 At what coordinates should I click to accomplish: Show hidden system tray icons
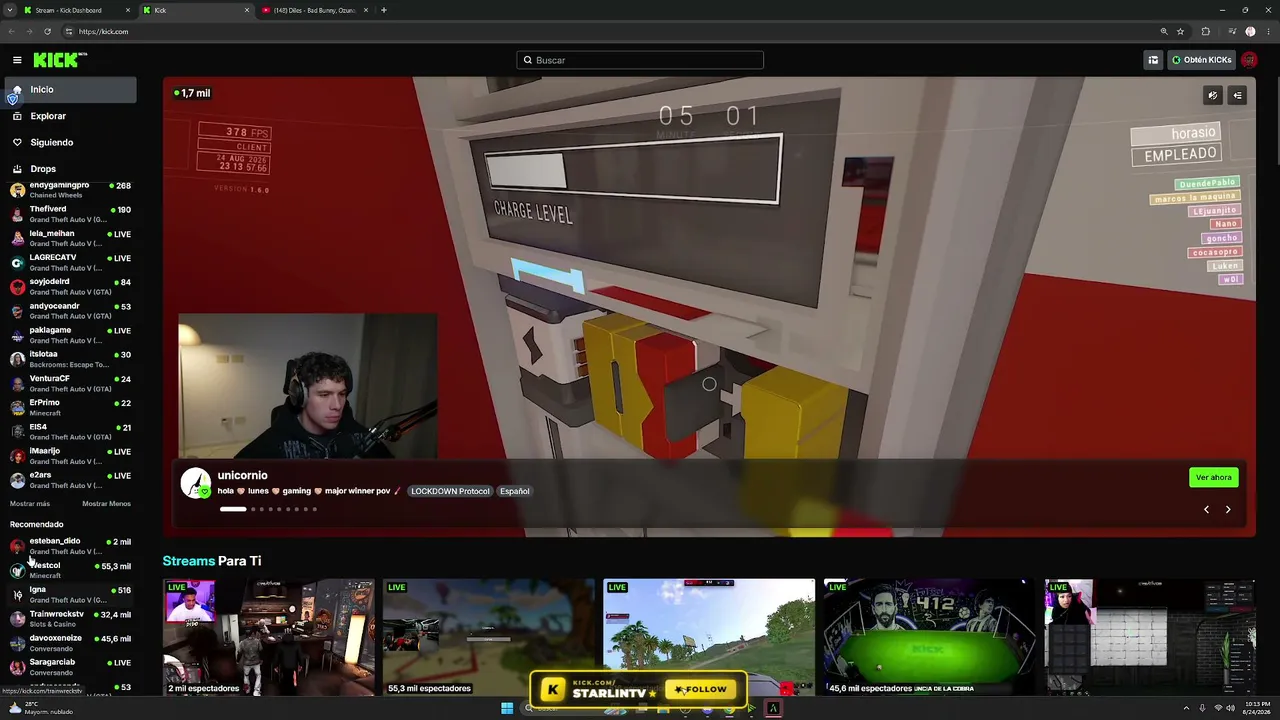[1187, 708]
